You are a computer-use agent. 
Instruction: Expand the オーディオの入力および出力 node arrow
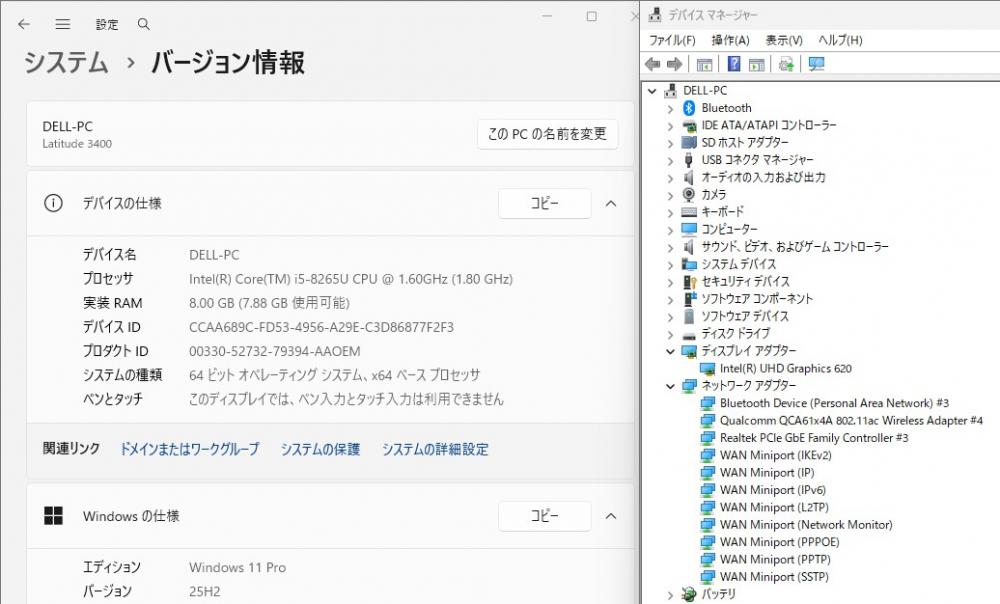(x=670, y=178)
